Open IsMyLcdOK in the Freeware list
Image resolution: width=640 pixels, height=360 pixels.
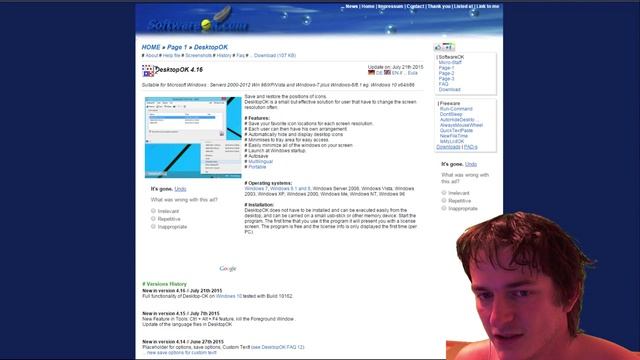(x=452, y=141)
